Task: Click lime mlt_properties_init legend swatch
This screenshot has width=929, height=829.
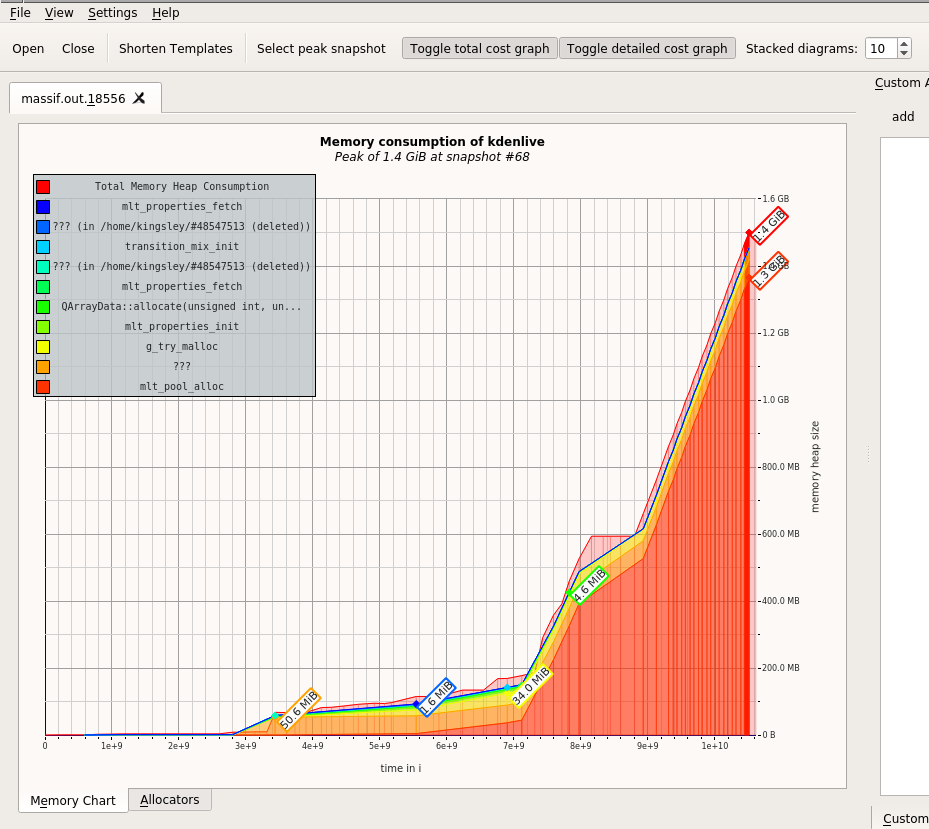Action: (x=43, y=327)
